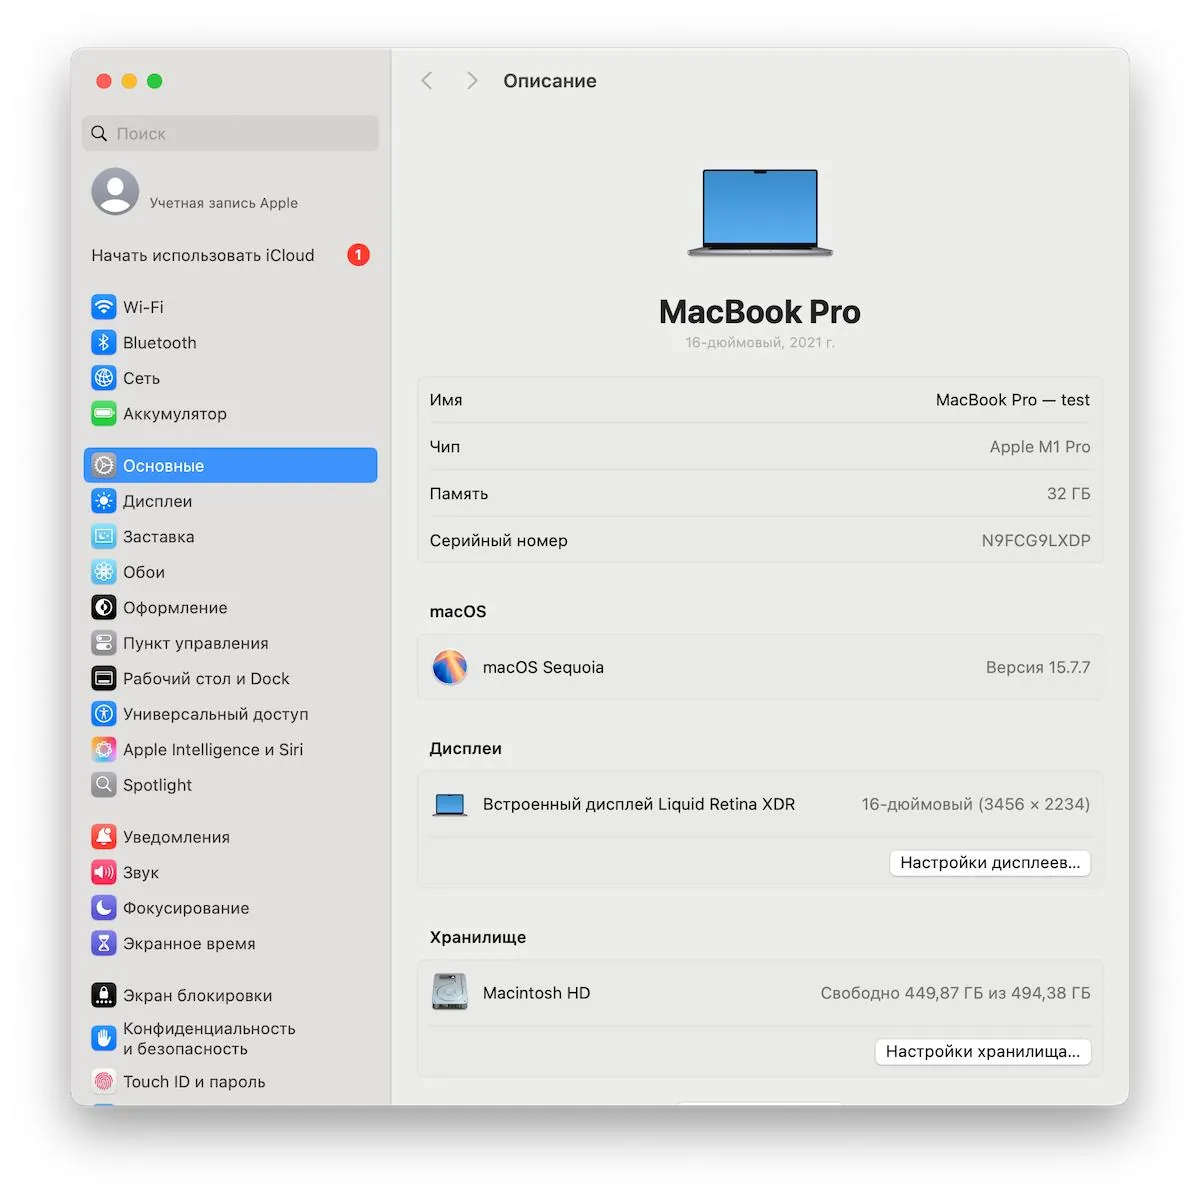Go back using the left chevron
Image resolution: width=1200 pixels, height=1199 pixels.
coord(427,81)
